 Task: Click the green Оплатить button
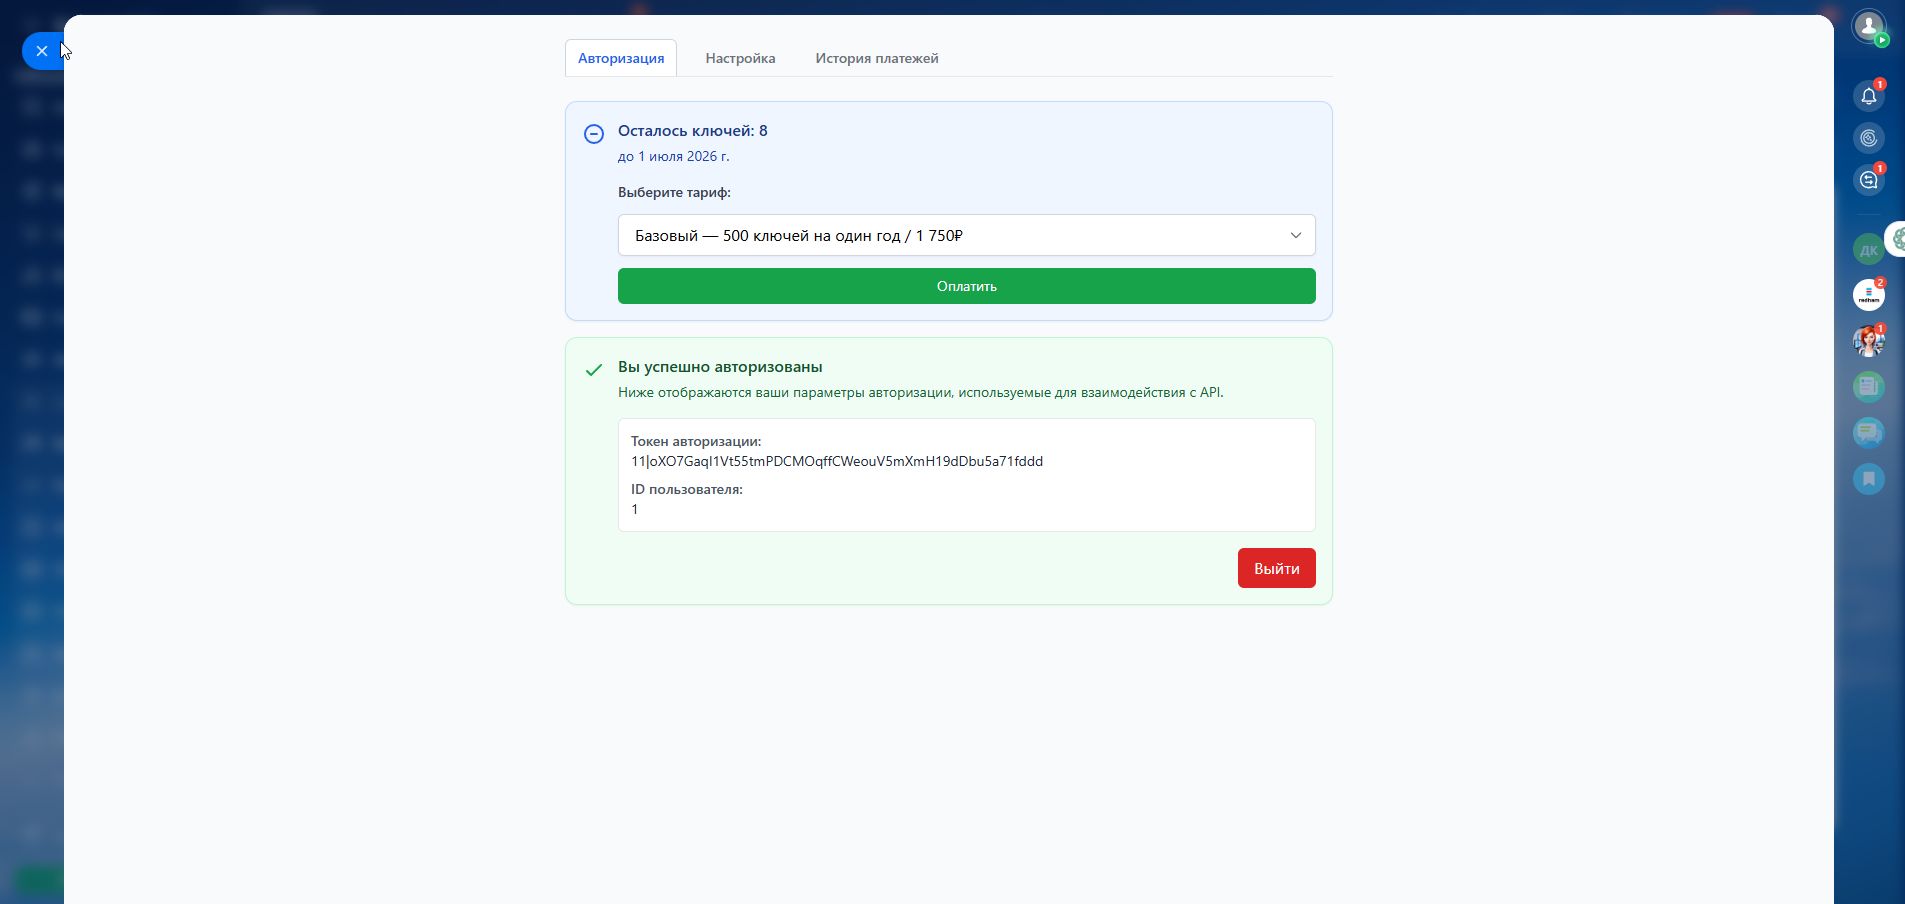click(967, 286)
